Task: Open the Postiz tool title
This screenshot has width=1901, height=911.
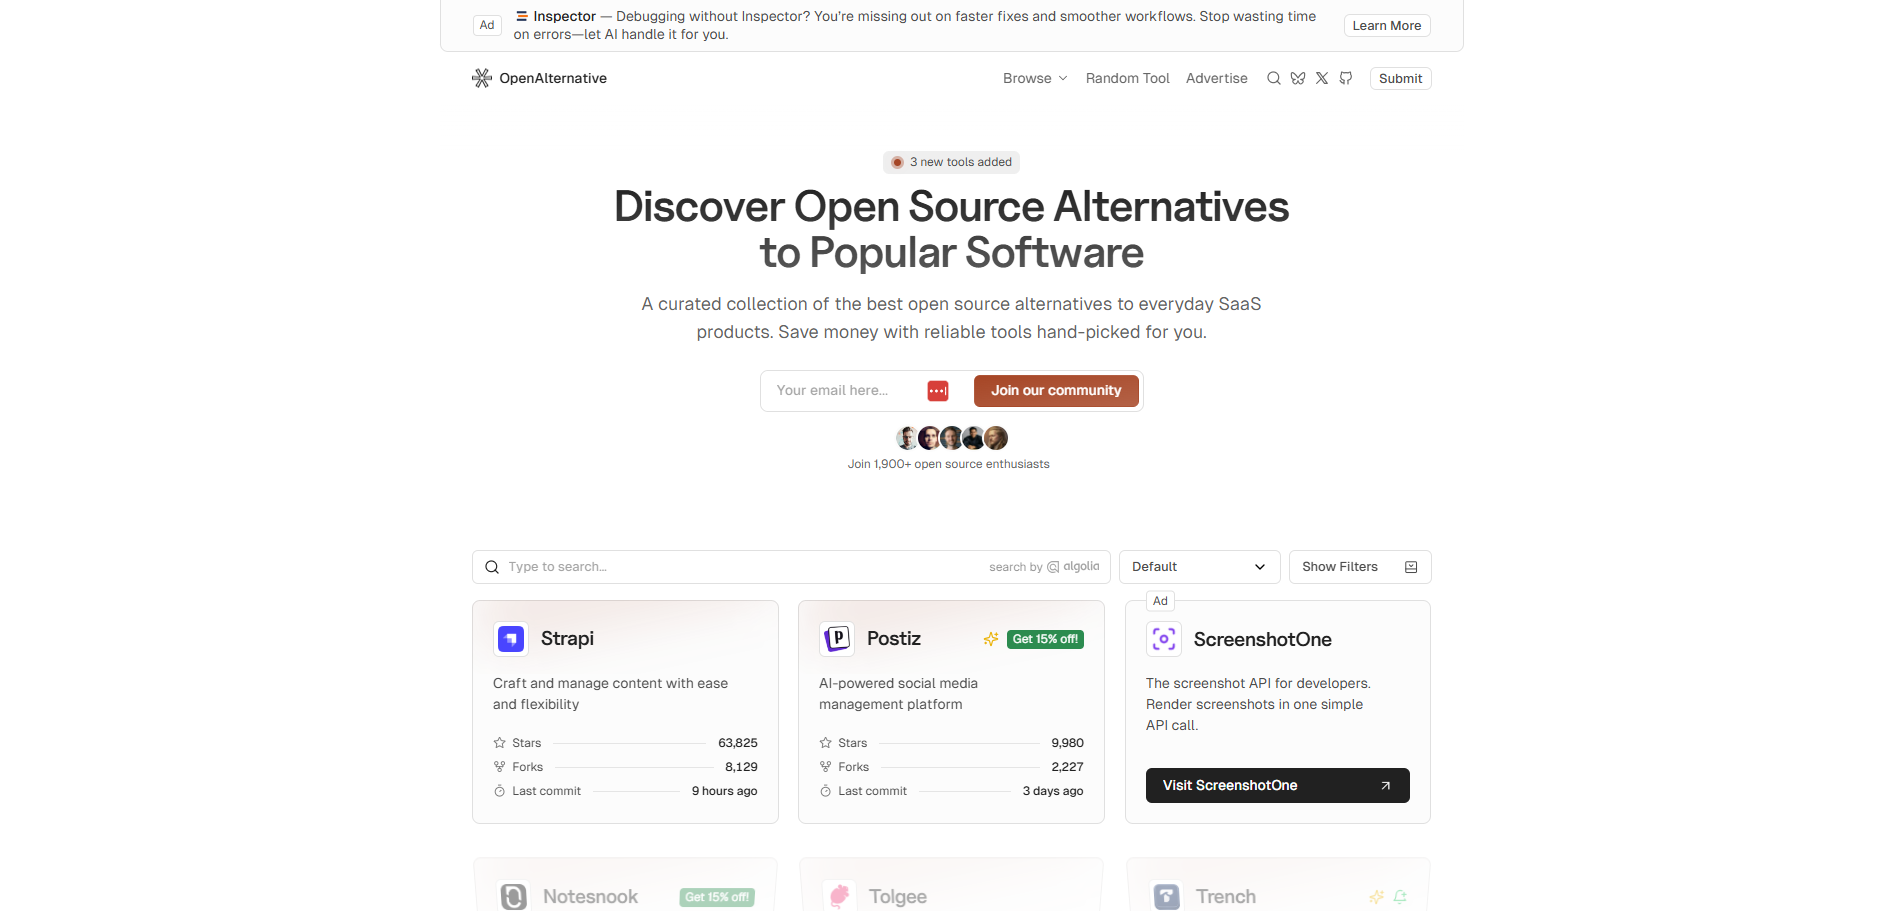Action: pyautogui.click(x=893, y=638)
